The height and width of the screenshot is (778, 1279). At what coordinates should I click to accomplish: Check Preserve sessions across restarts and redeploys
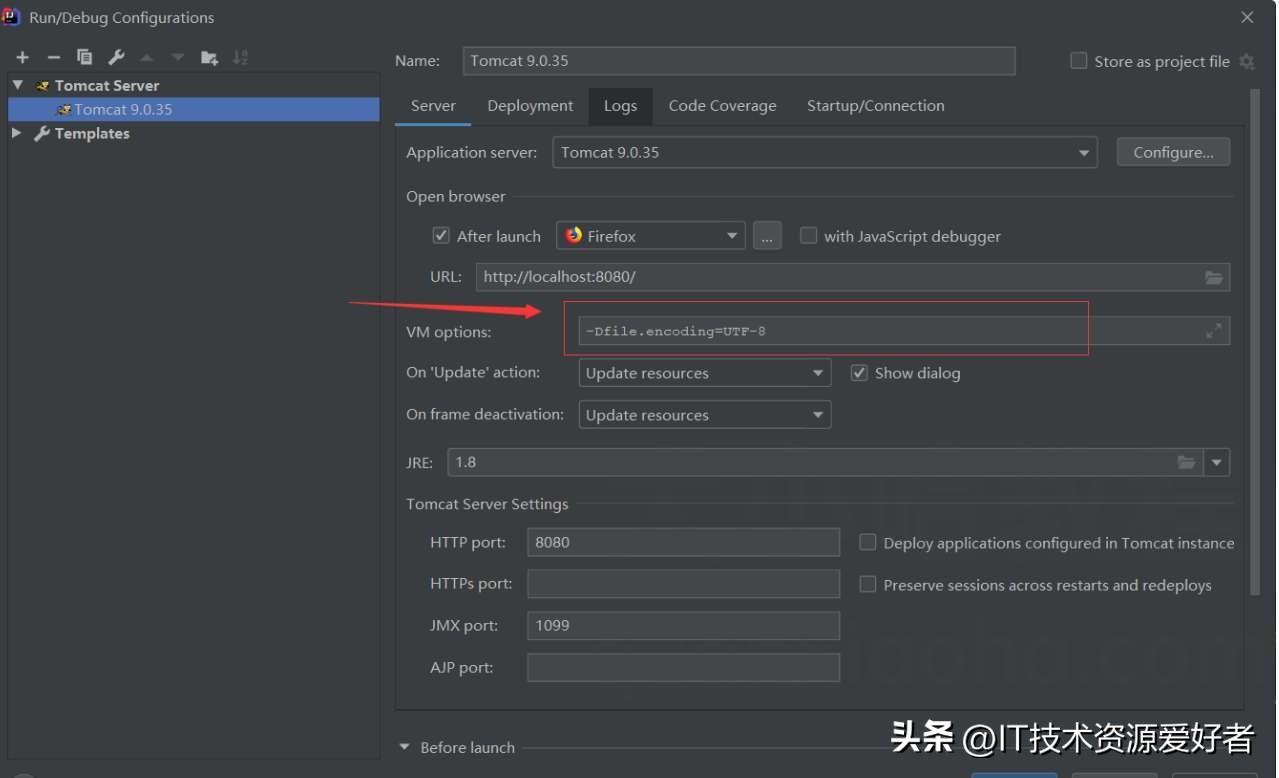coord(868,584)
